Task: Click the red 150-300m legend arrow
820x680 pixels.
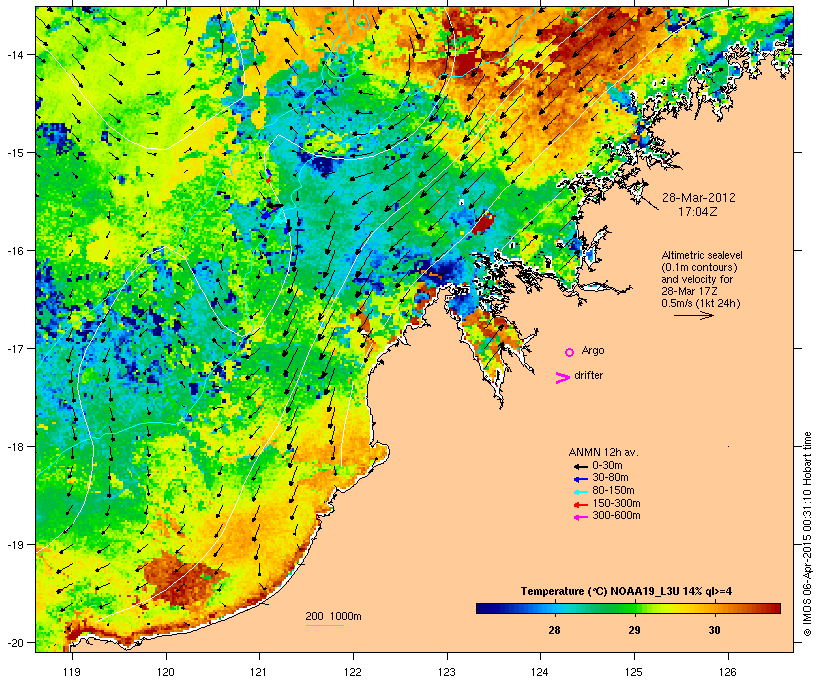Action: (x=581, y=505)
